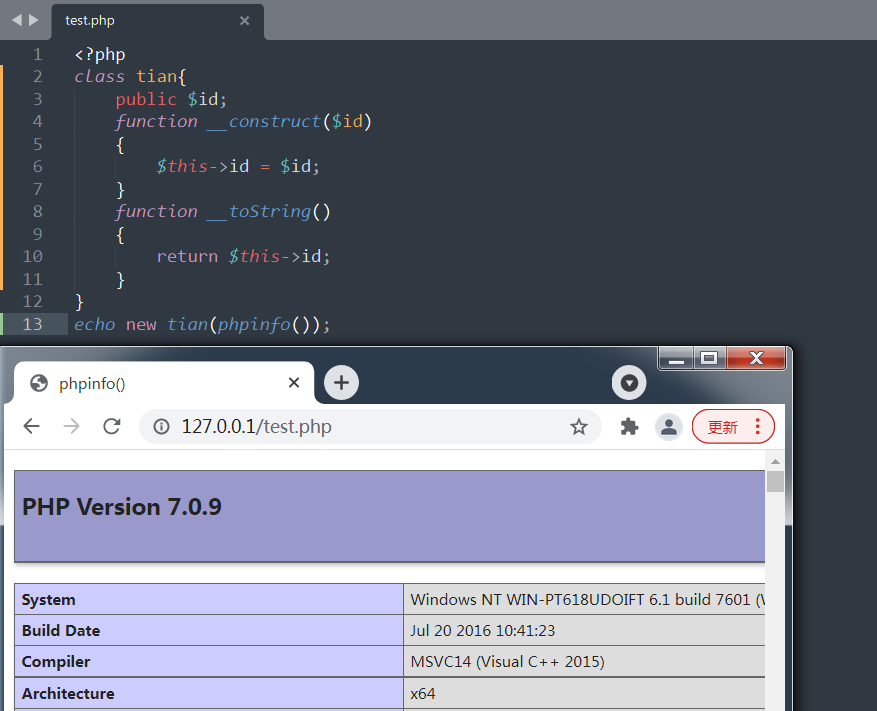This screenshot has width=877, height=711.
Task: Click the browser vertical scrollbar thumb
Action: (775, 482)
